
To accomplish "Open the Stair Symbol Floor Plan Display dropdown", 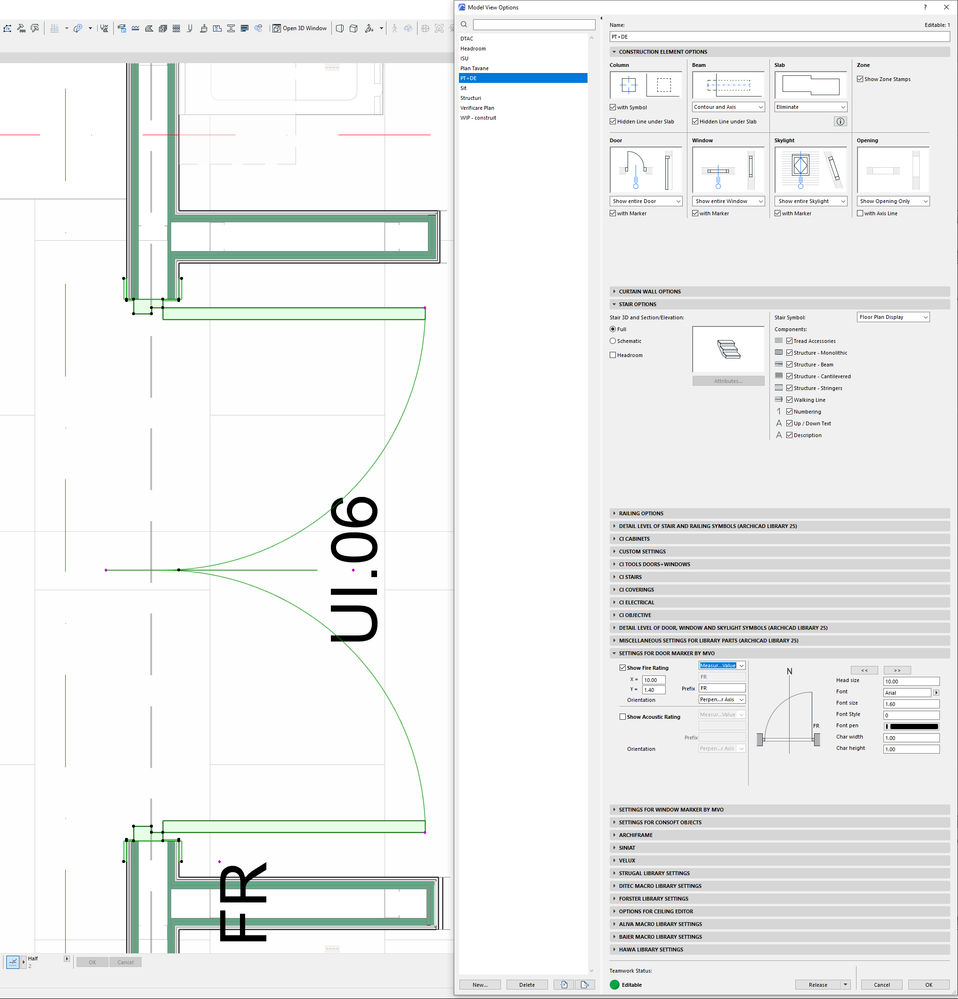I will click(893, 316).
